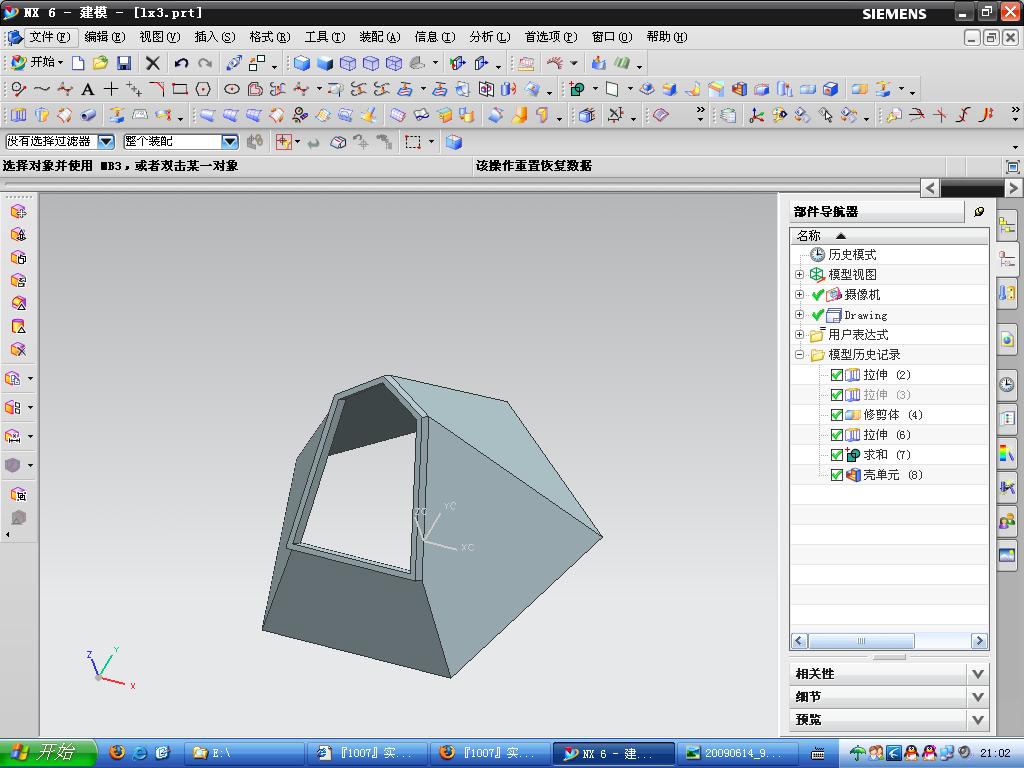Open the 插入(S) menu
This screenshot has width=1024, height=768.
(214, 37)
